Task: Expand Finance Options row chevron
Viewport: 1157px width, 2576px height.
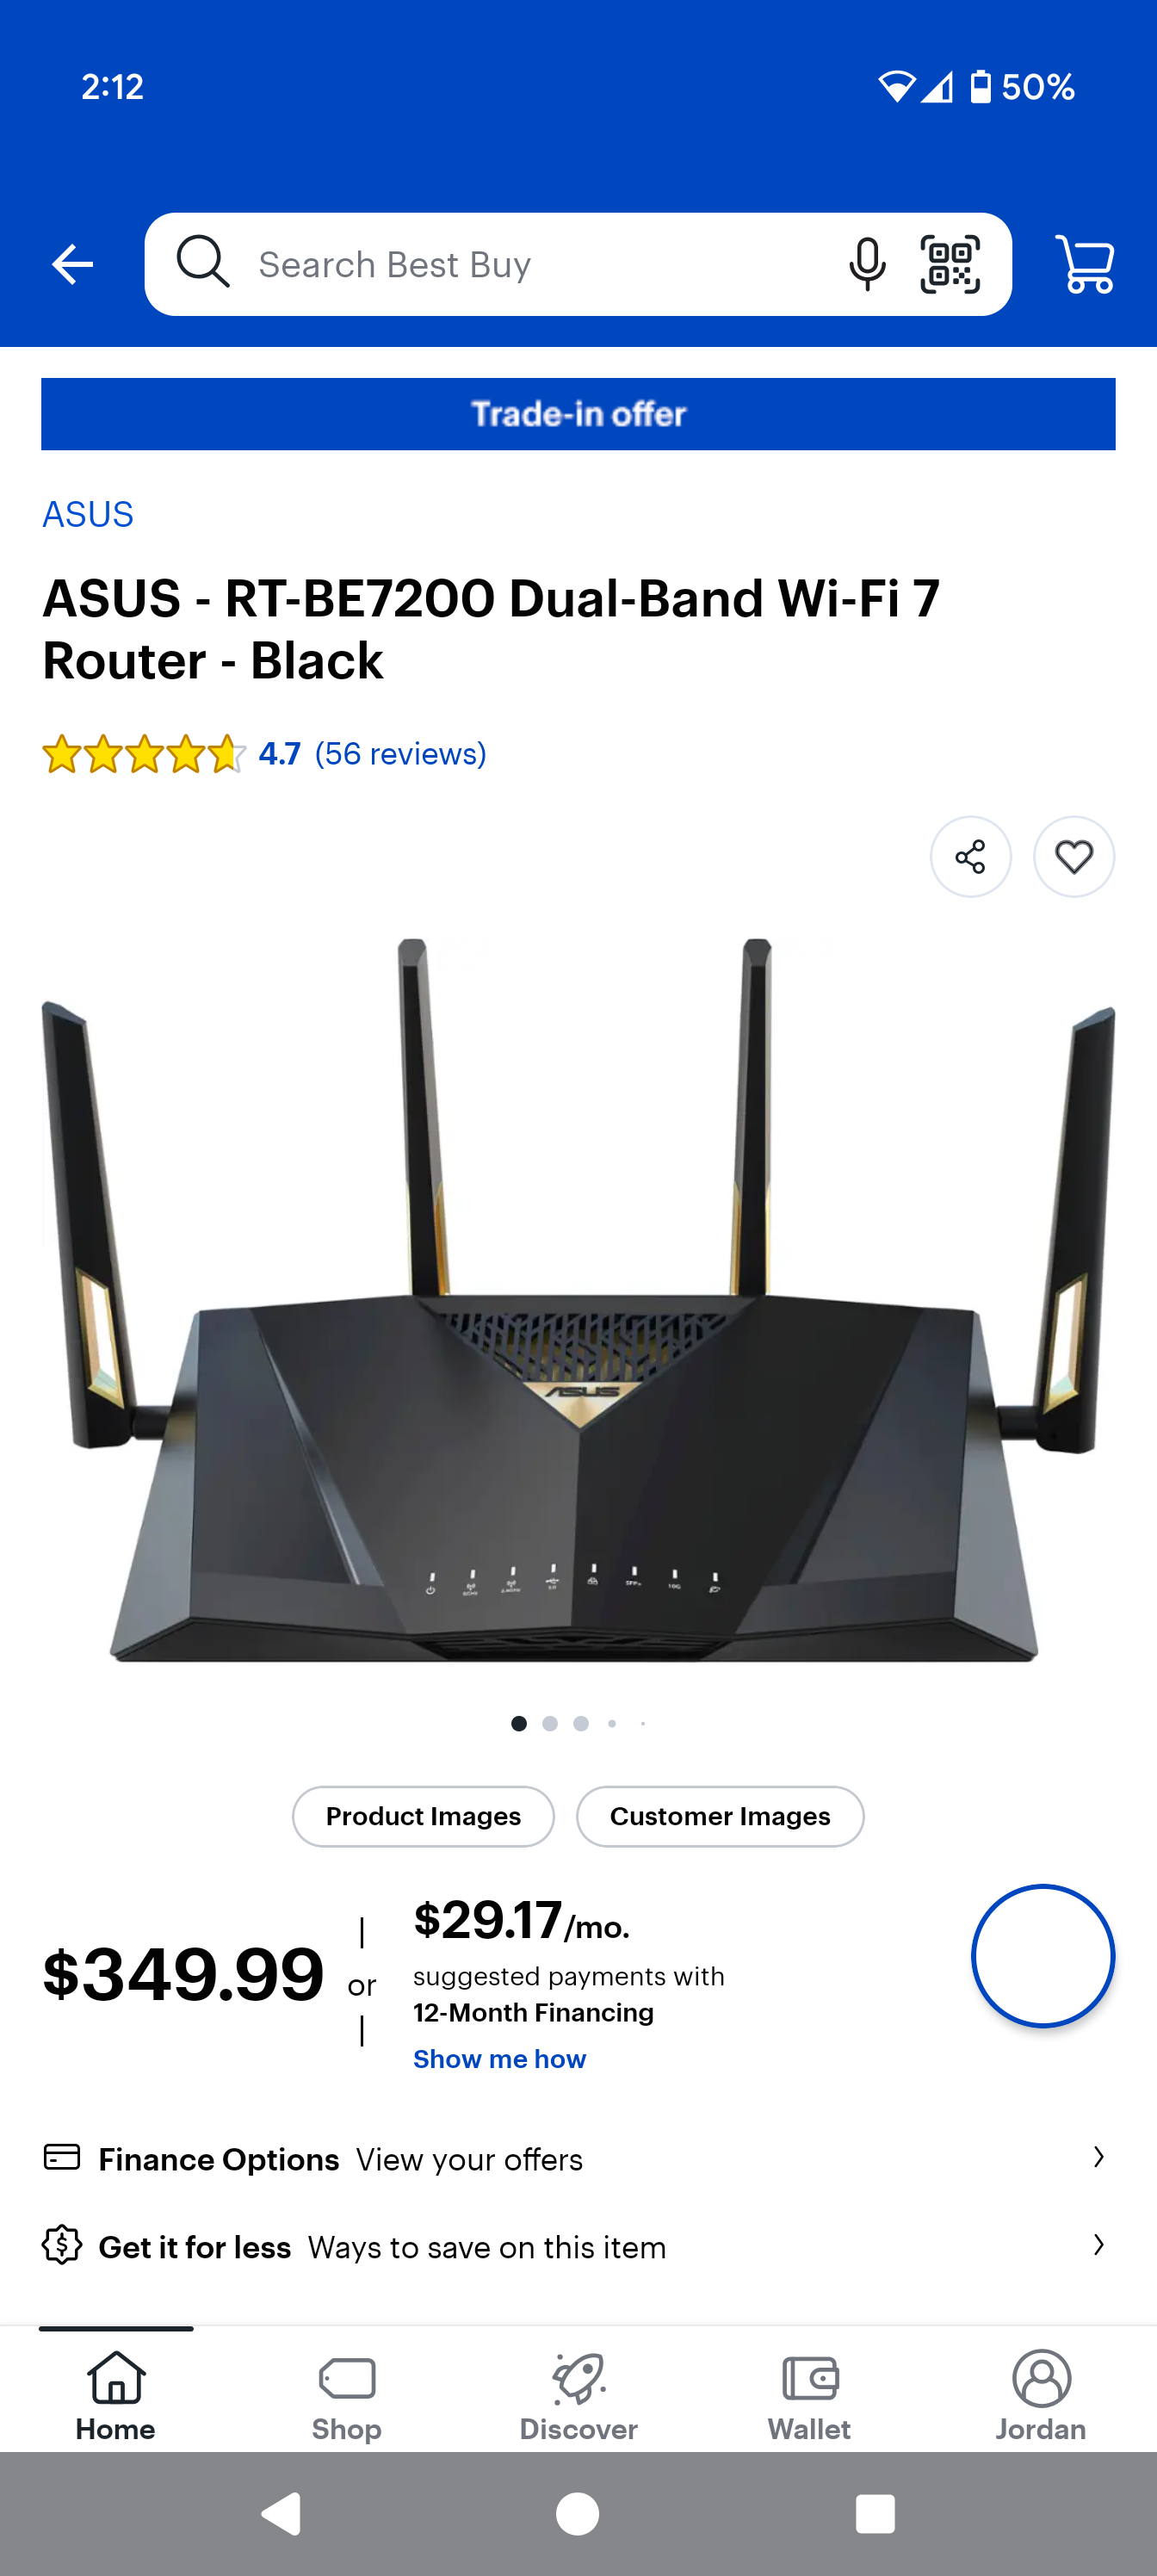Action: coord(1098,2157)
